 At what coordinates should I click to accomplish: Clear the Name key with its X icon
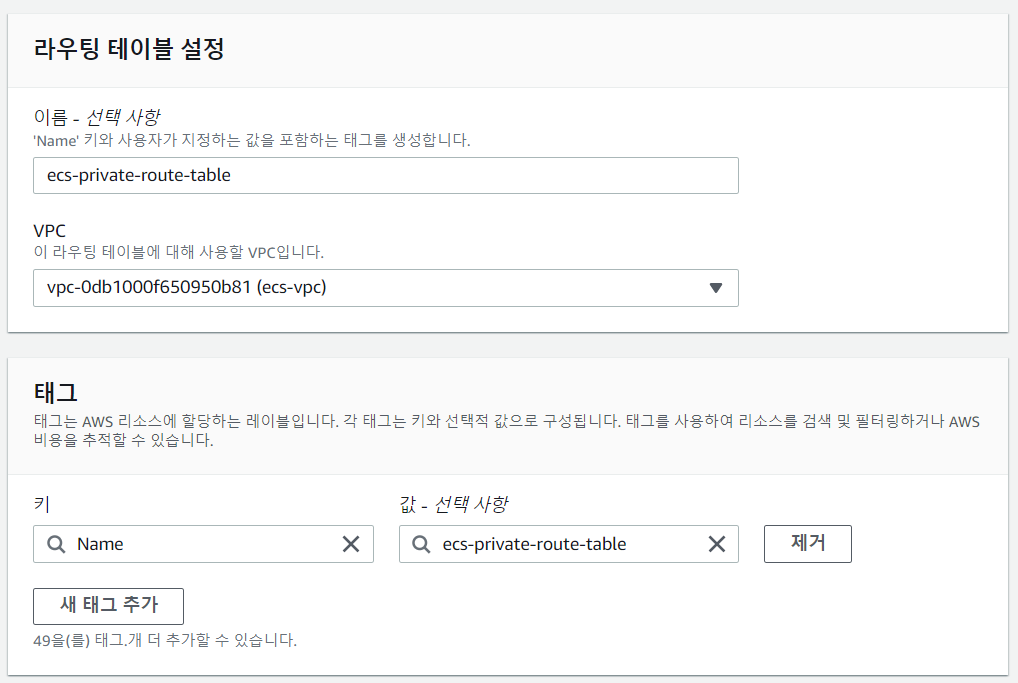351,544
